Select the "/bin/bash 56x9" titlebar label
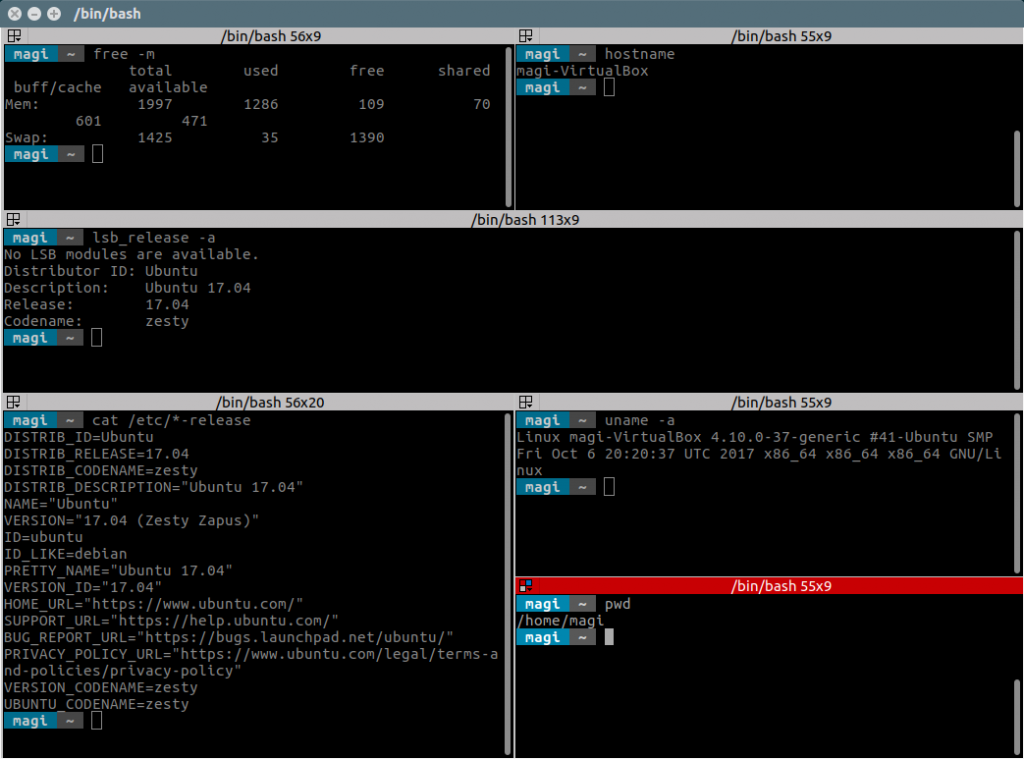This screenshot has width=1024, height=759. 268,36
